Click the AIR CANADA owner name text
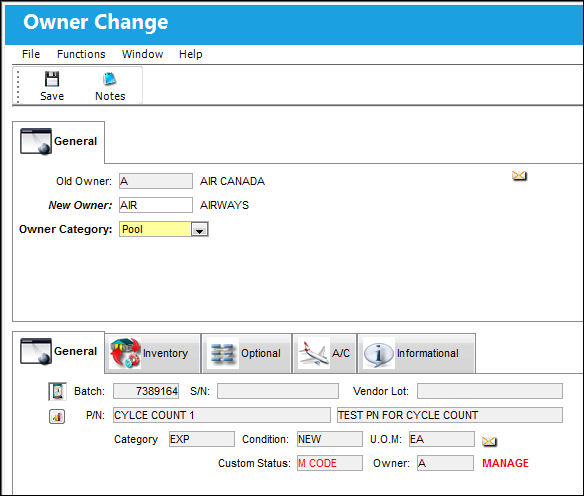This screenshot has height=496, width=584. pos(232,181)
